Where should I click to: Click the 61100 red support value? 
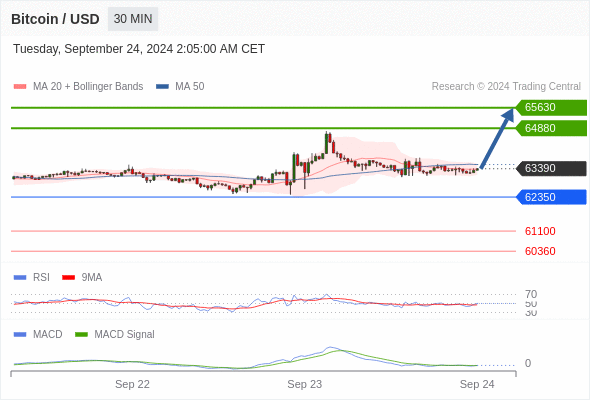coord(540,231)
